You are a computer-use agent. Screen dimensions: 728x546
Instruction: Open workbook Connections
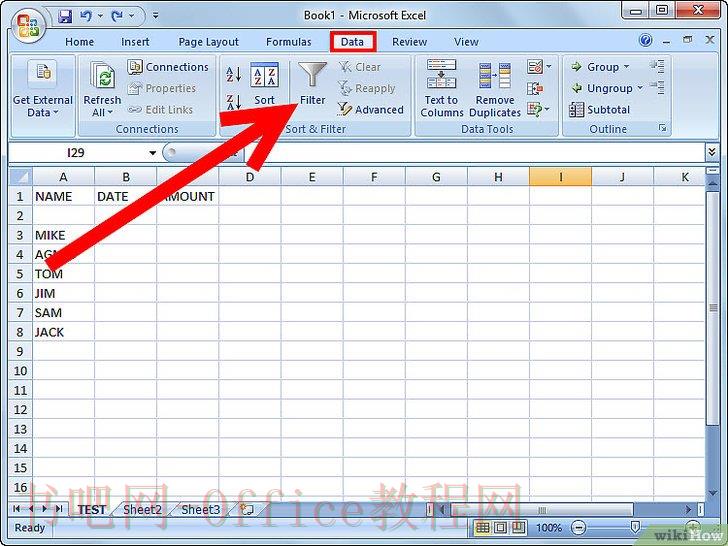pyautogui.click(x=168, y=67)
